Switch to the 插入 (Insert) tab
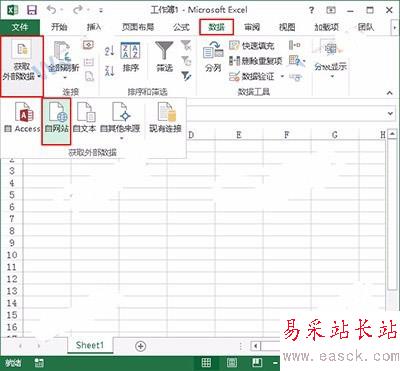 coord(94,27)
